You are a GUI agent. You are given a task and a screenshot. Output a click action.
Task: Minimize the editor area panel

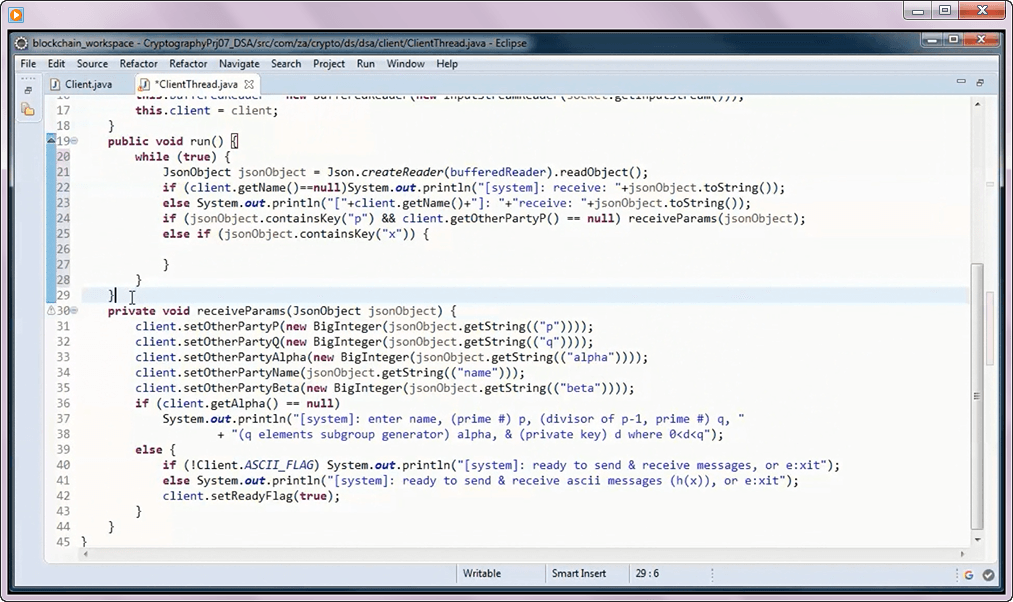(x=961, y=83)
